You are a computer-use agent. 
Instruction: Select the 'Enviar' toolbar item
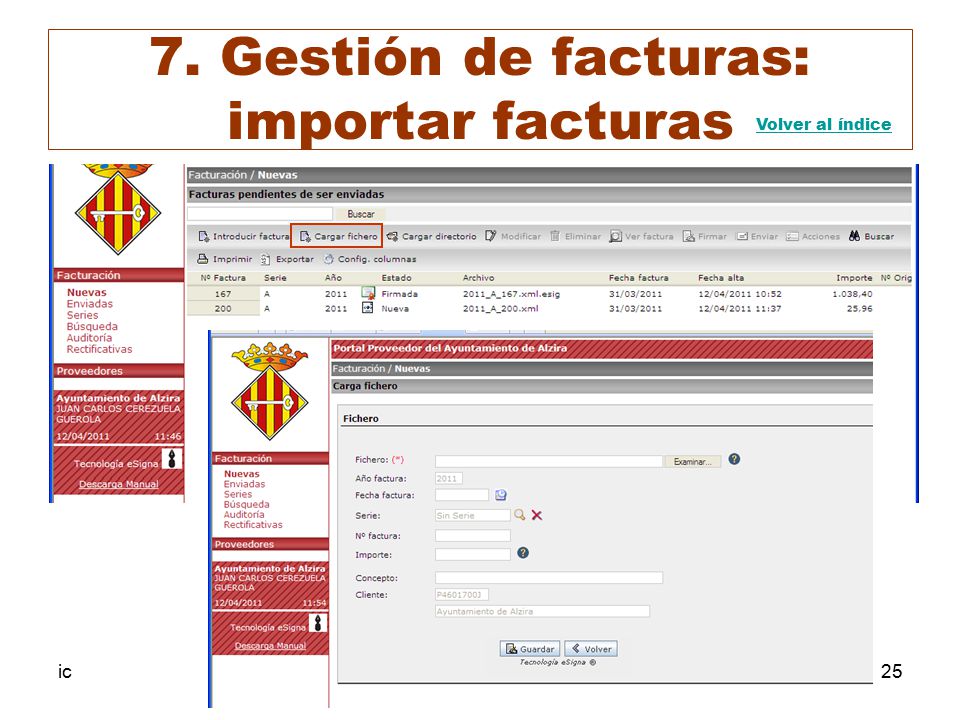pyautogui.click(x=757, y=236)
